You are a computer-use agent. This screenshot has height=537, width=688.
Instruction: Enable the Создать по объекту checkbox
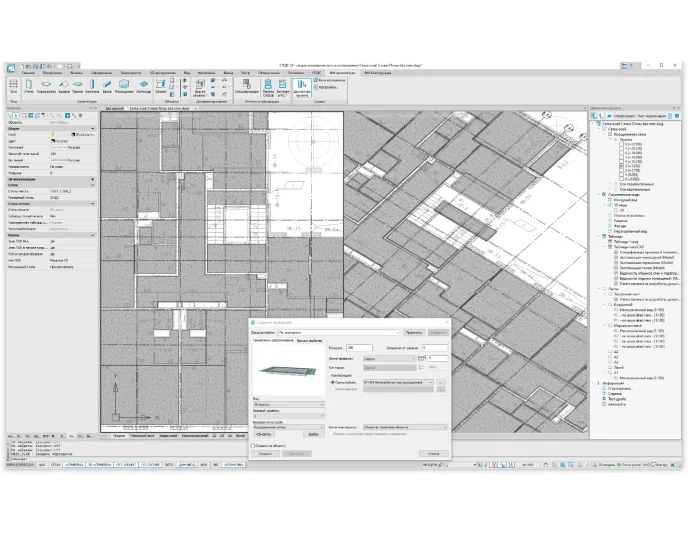click(254, 445)
